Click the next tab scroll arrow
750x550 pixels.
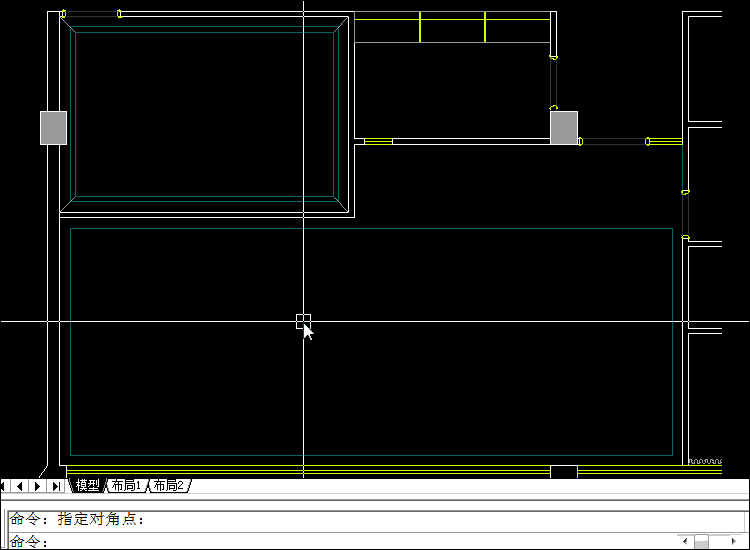pos(38,486)
